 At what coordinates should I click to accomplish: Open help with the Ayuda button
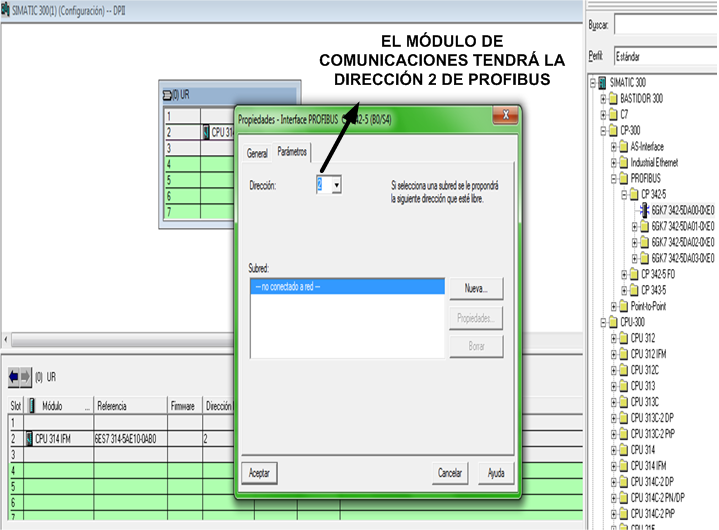496,473
